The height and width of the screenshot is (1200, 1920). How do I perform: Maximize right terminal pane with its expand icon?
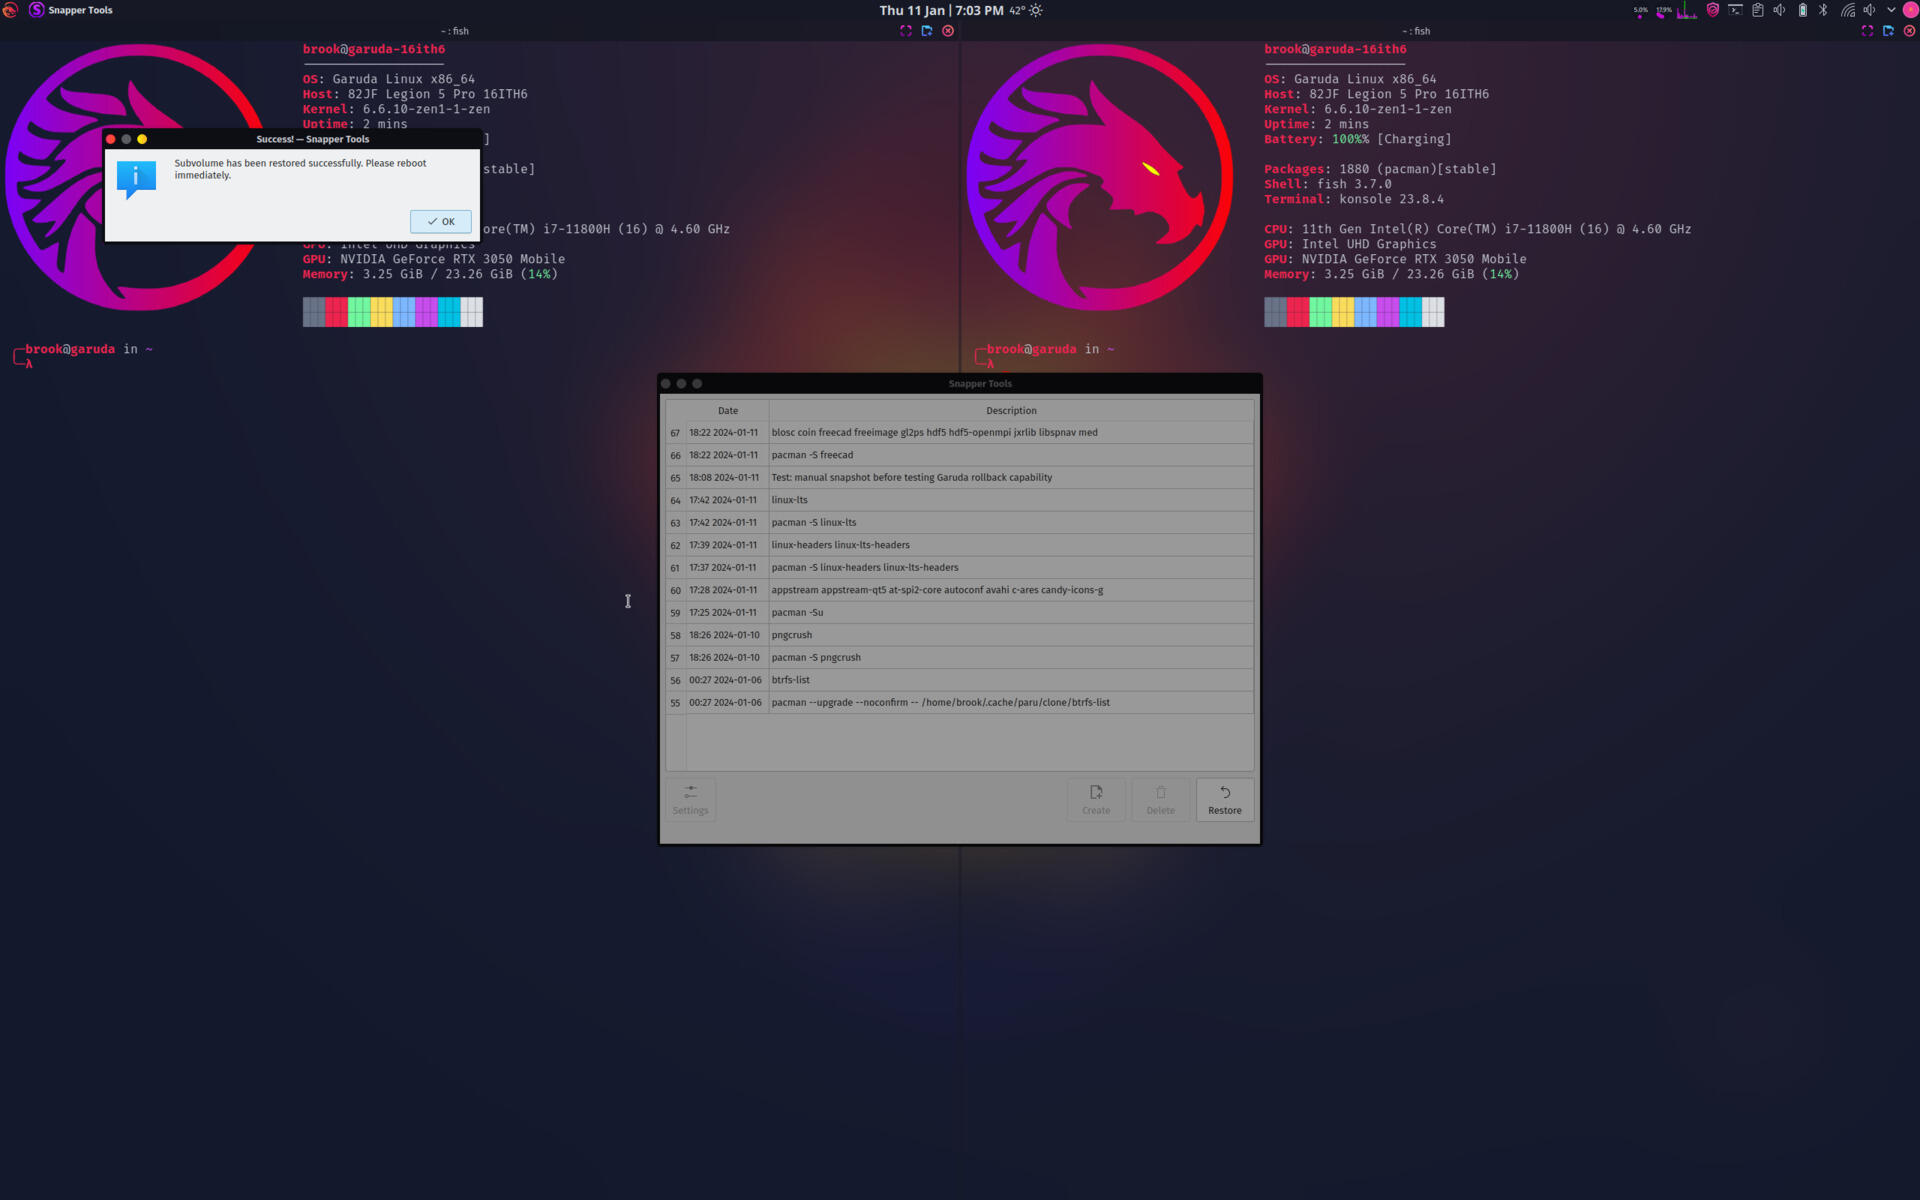pos(1867,31)
